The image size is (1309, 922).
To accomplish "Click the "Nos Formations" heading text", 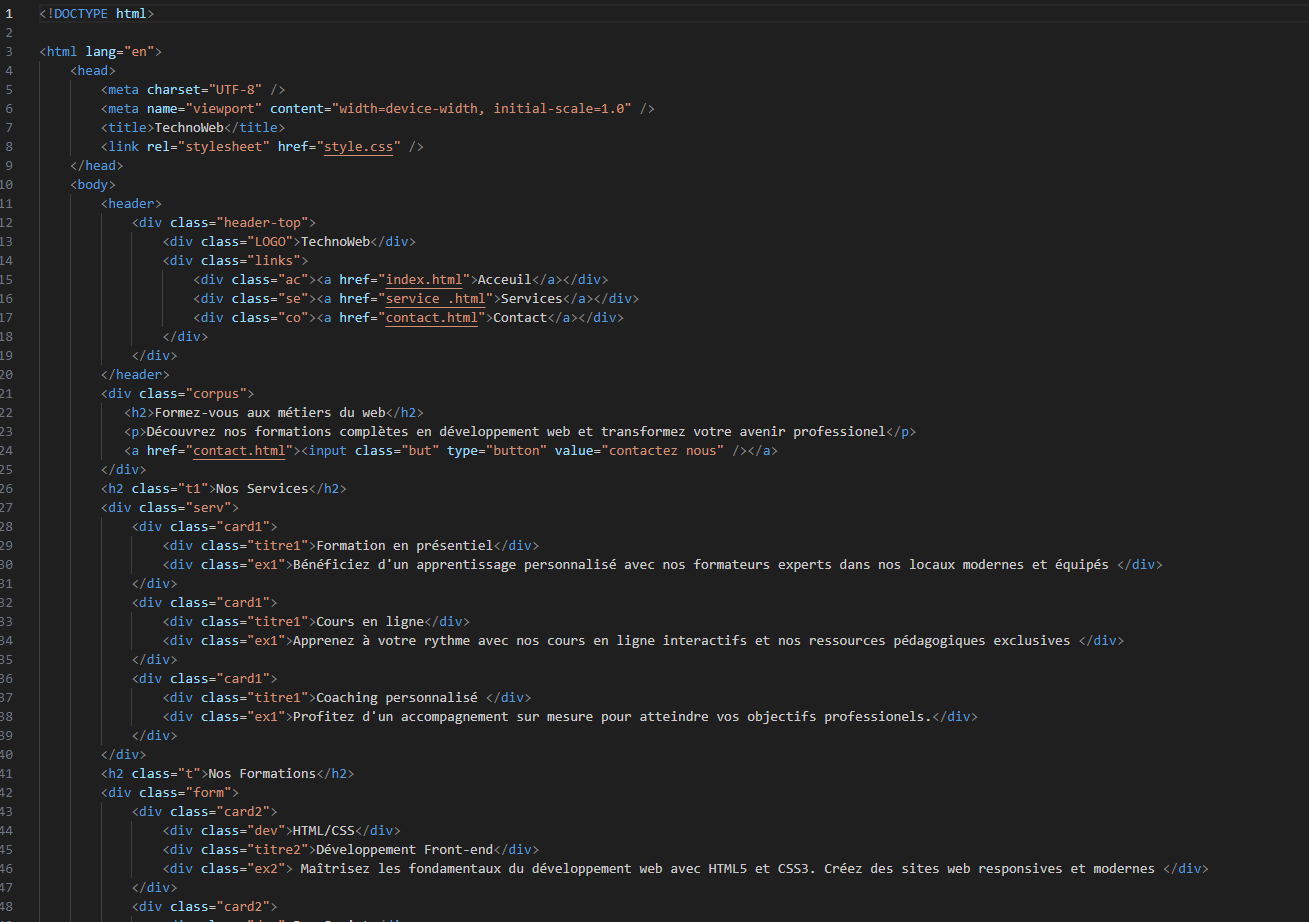I will click(263, 773).
